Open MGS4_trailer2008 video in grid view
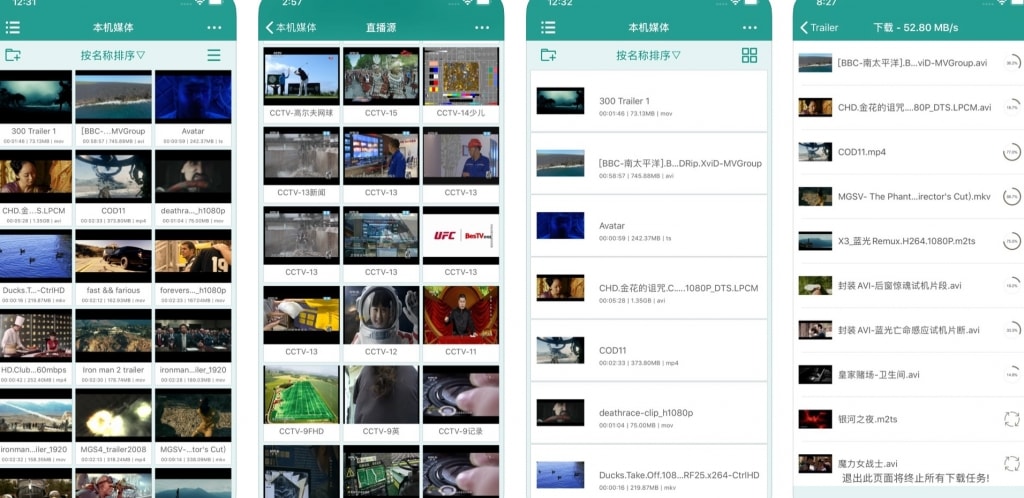 (114, 415)
